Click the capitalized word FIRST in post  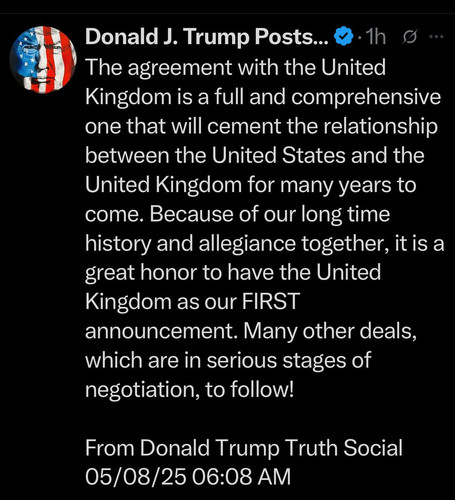pyautogui.click(x=271, y=301)
